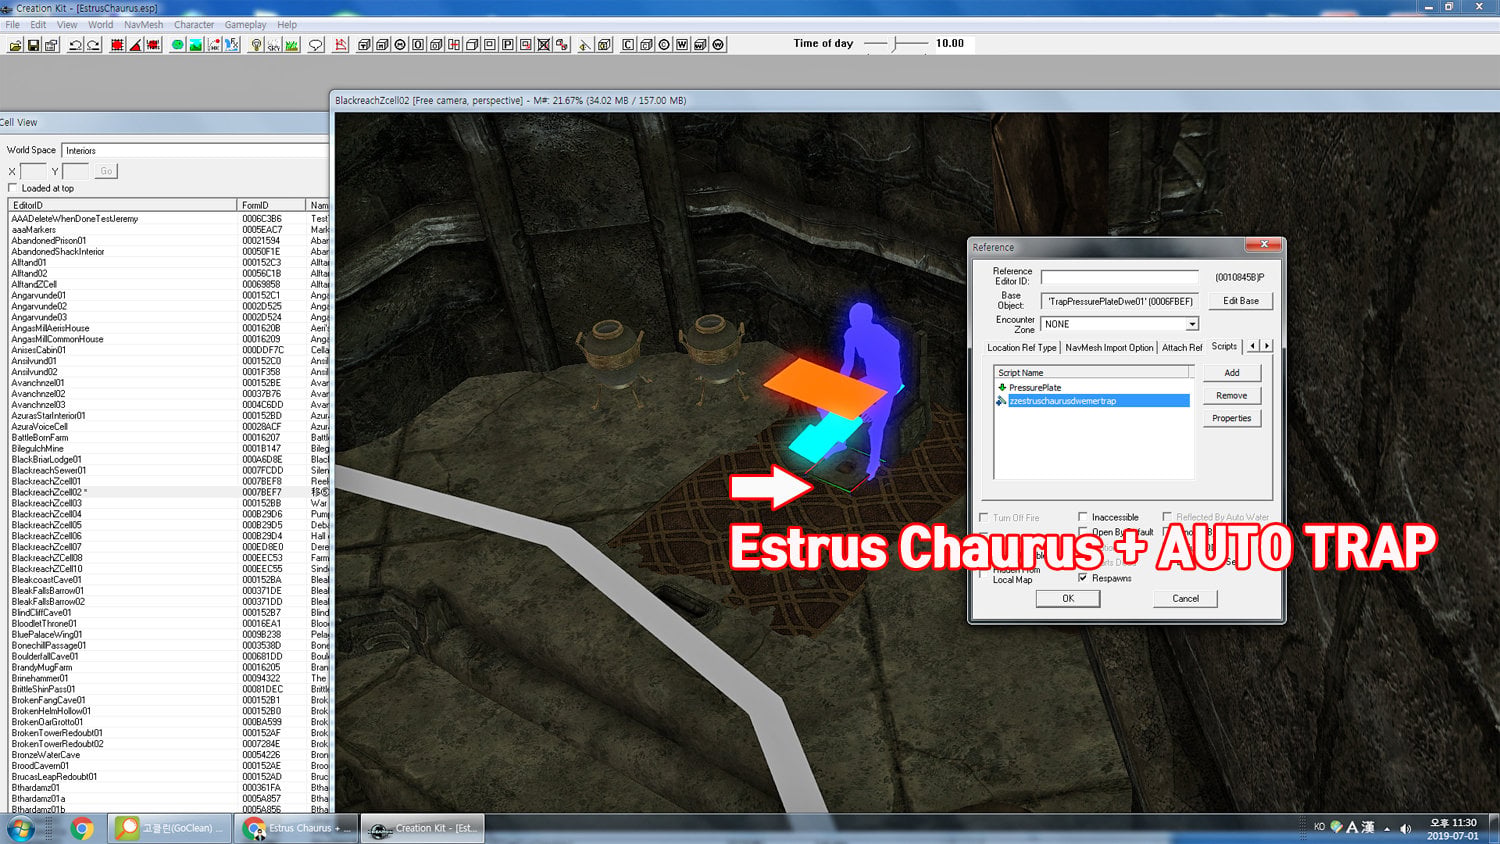Click the circled W toolbar icon
The image size is (1500, 844).
718,45
